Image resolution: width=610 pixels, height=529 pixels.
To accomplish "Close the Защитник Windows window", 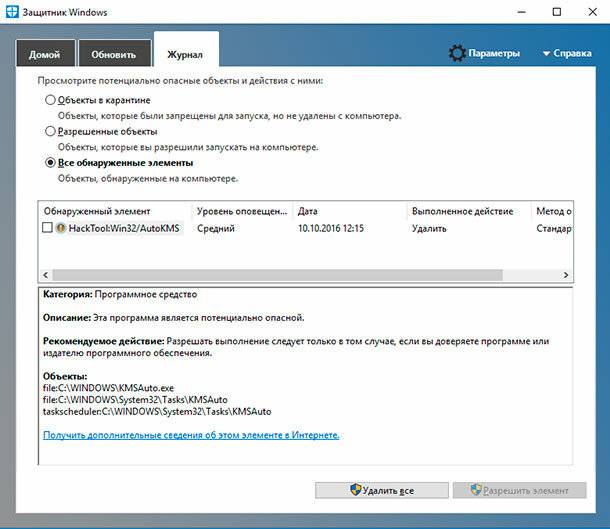I will click(x=592, y=12).
